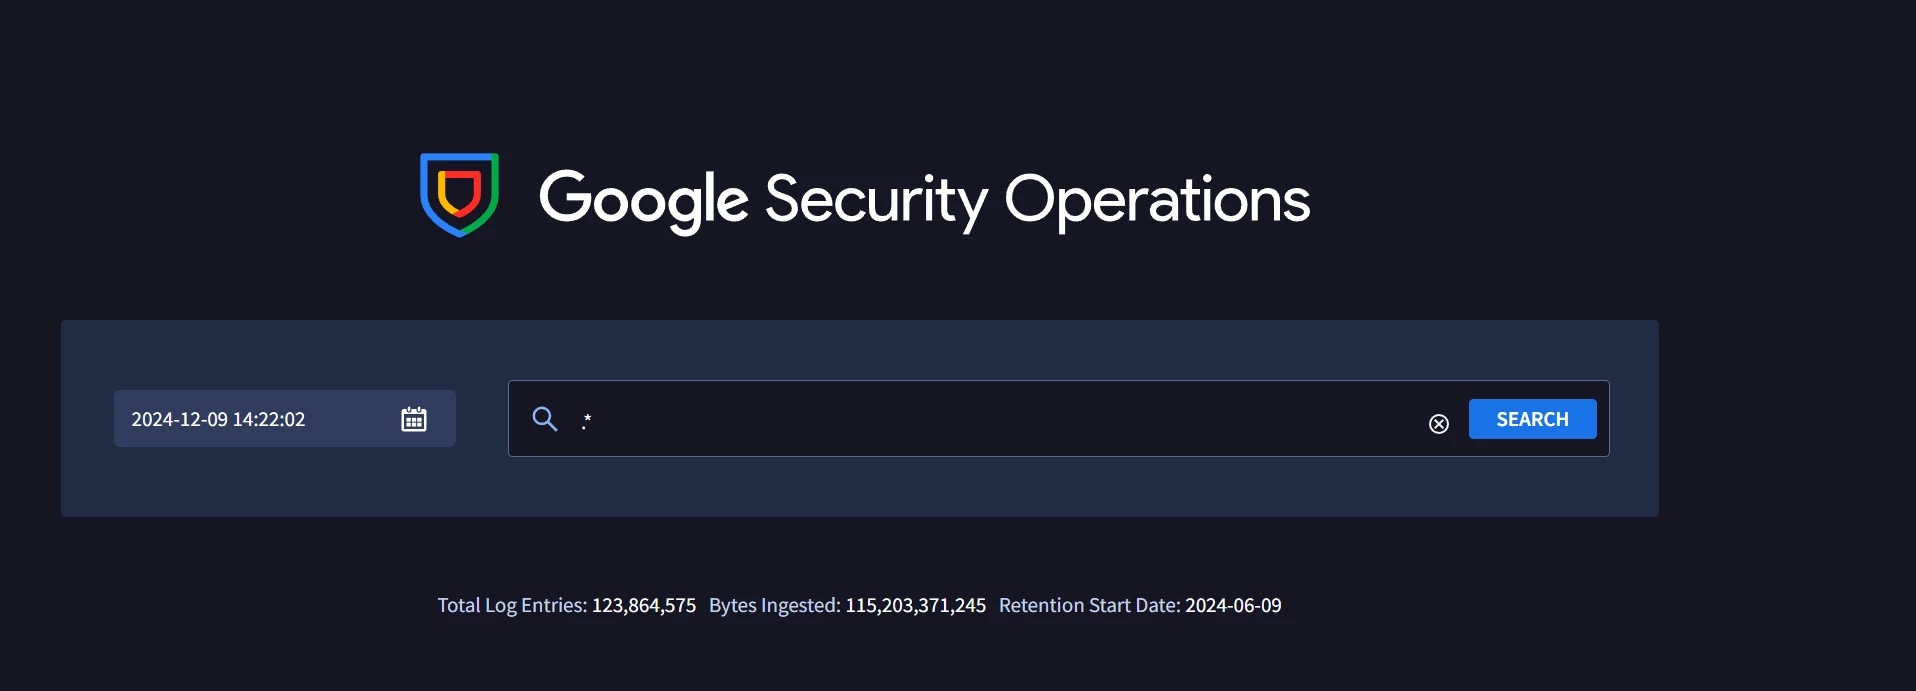Click the Retention Start Date label

1090,605
